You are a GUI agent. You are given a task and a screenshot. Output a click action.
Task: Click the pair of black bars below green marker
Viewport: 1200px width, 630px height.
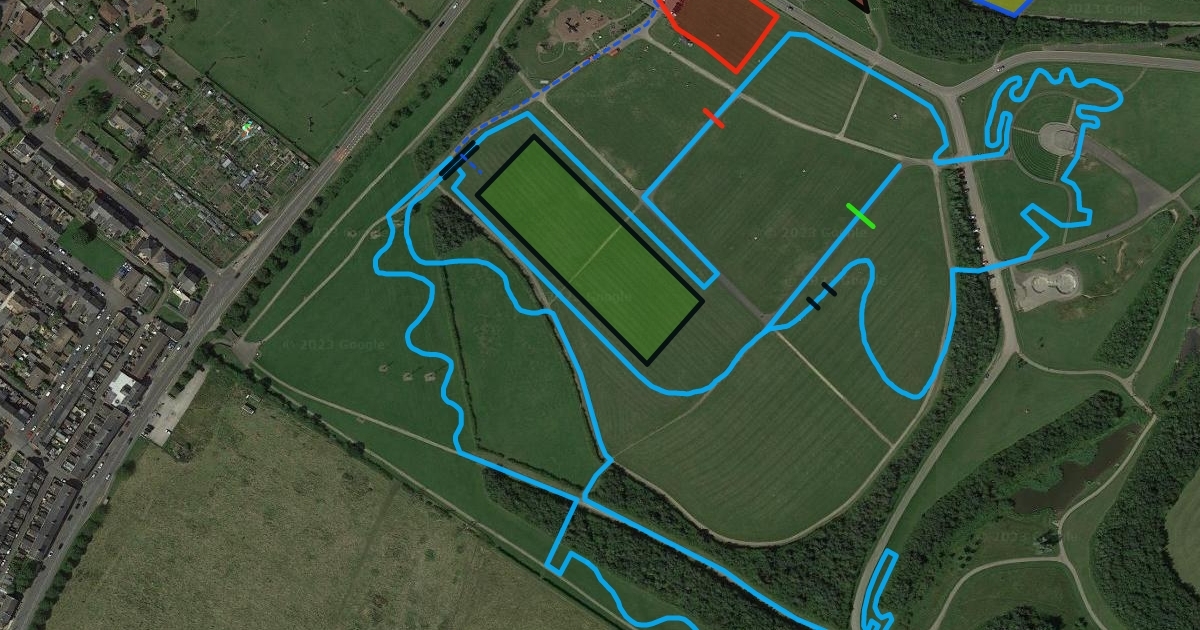tap(821, 296)
